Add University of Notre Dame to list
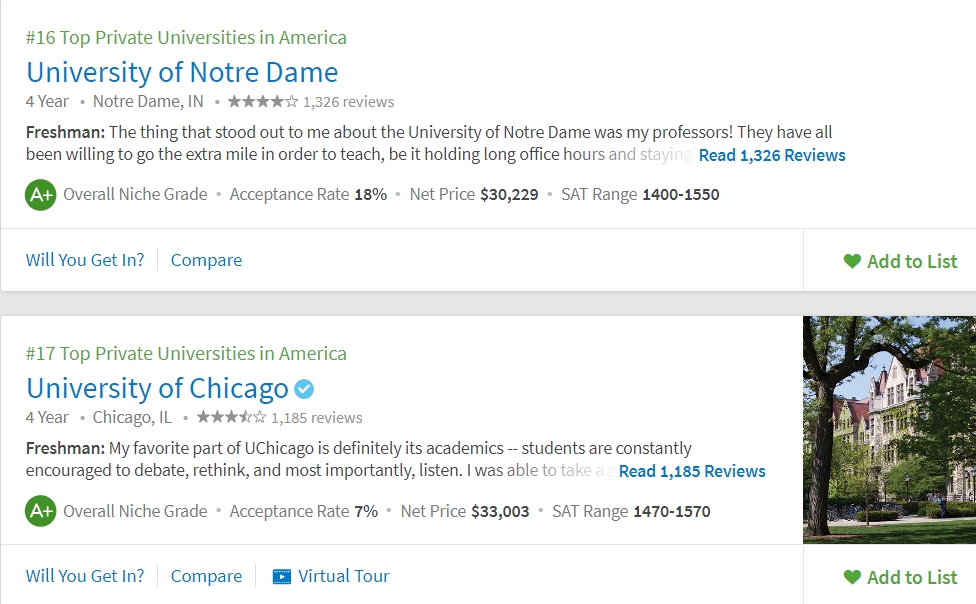Screen dimensions: 976x604 (x=900, y=262)
